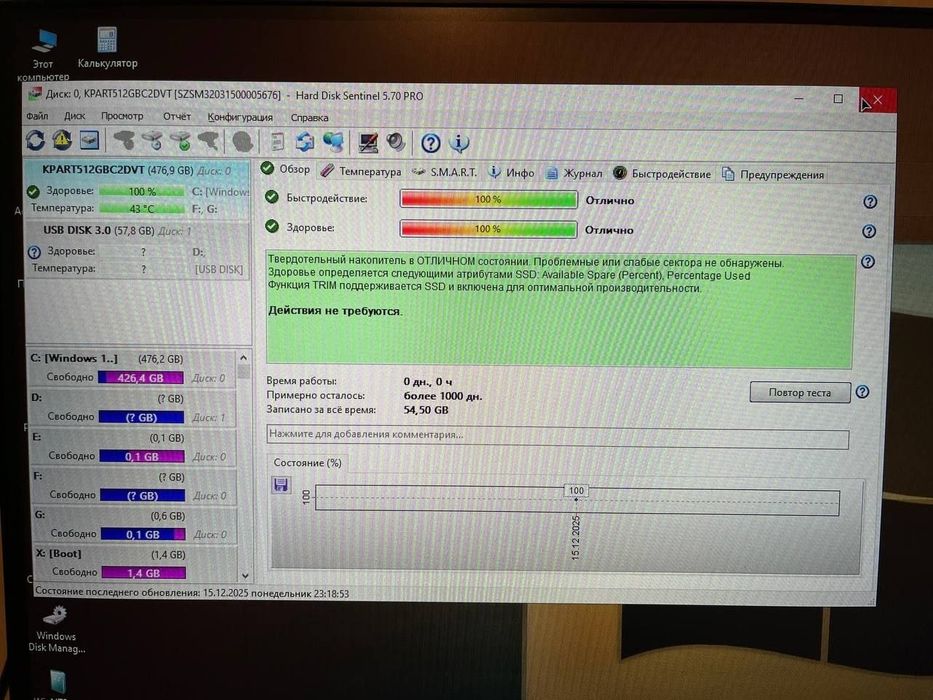Click the Повтор теста button
The height and width of the screenshot is (700, 933).
pyautogui.click(x=800, y=392)
